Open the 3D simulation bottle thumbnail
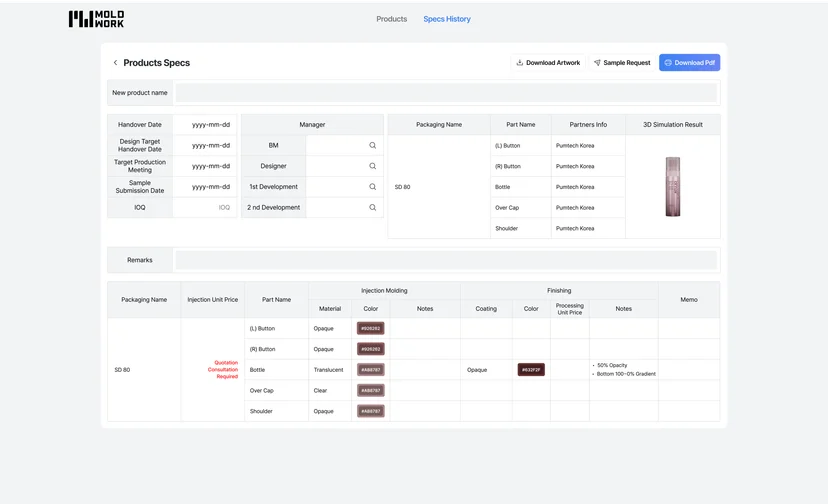The image size is (828, 504). pos(673,186)
